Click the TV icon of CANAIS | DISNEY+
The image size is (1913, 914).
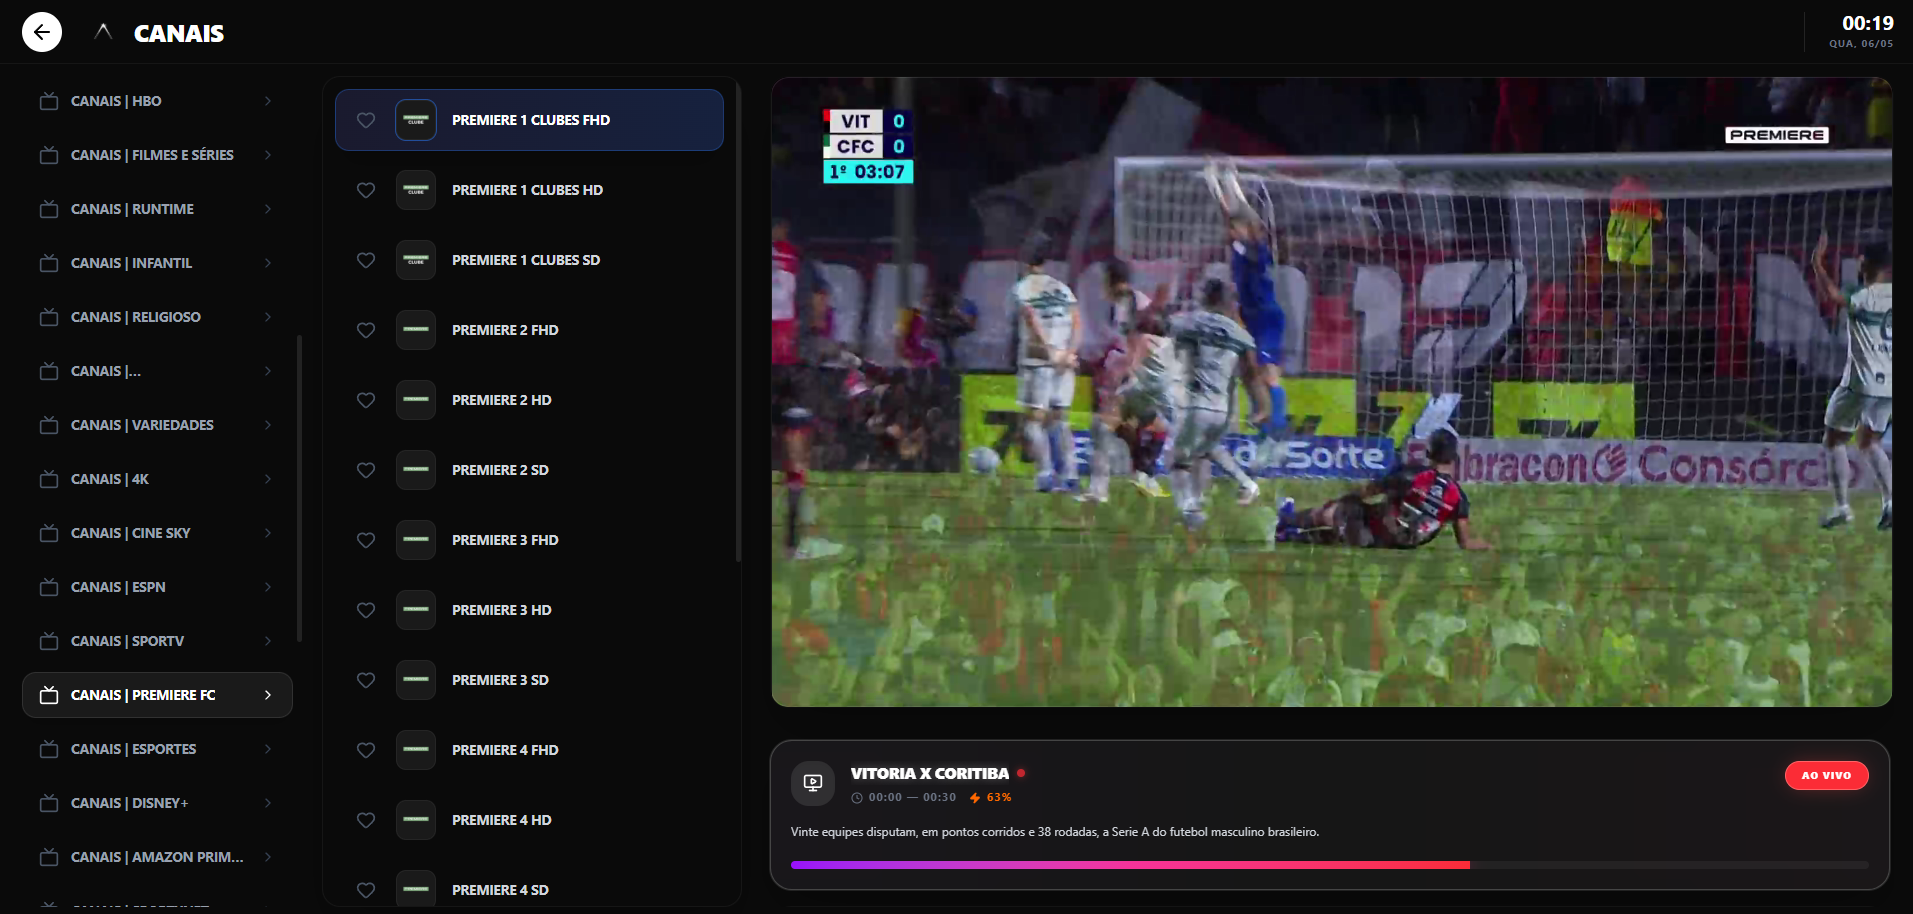click(48, 803)
